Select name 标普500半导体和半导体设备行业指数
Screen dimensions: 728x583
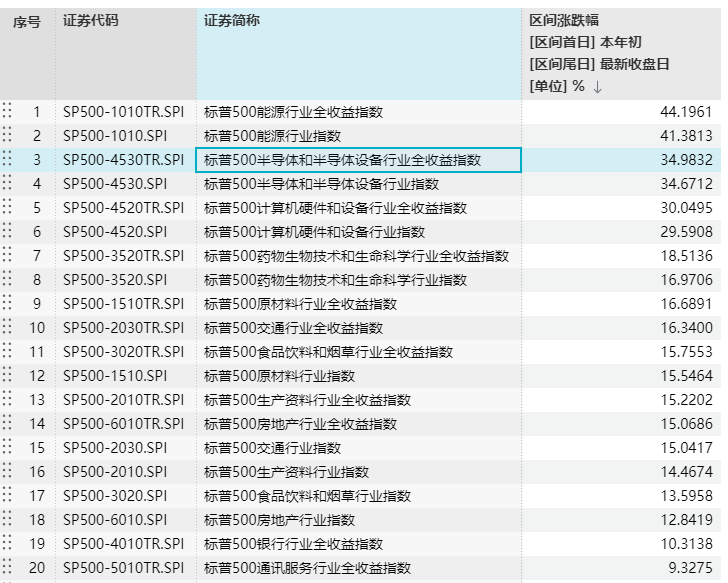321,184
